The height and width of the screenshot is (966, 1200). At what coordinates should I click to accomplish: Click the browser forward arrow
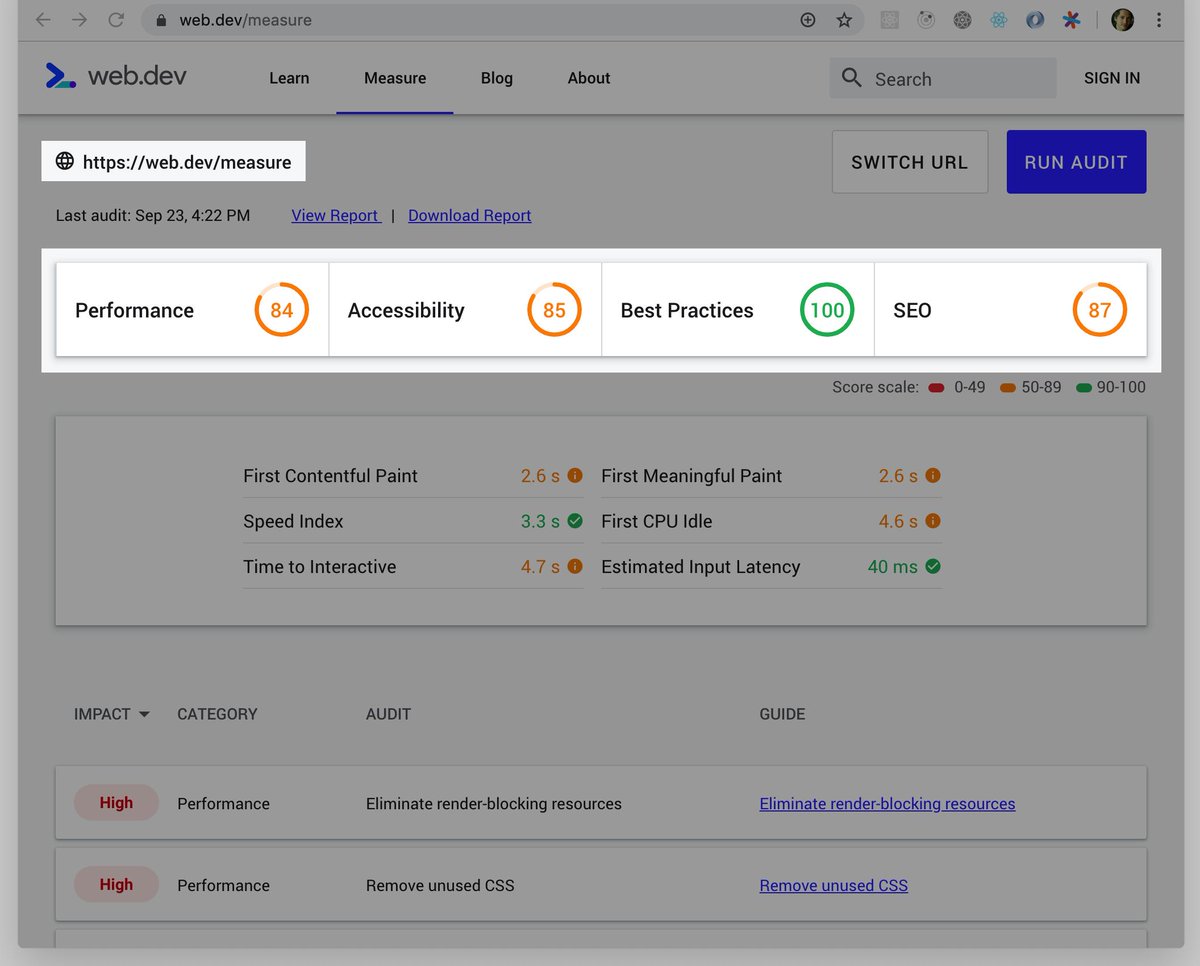[79, 20]
